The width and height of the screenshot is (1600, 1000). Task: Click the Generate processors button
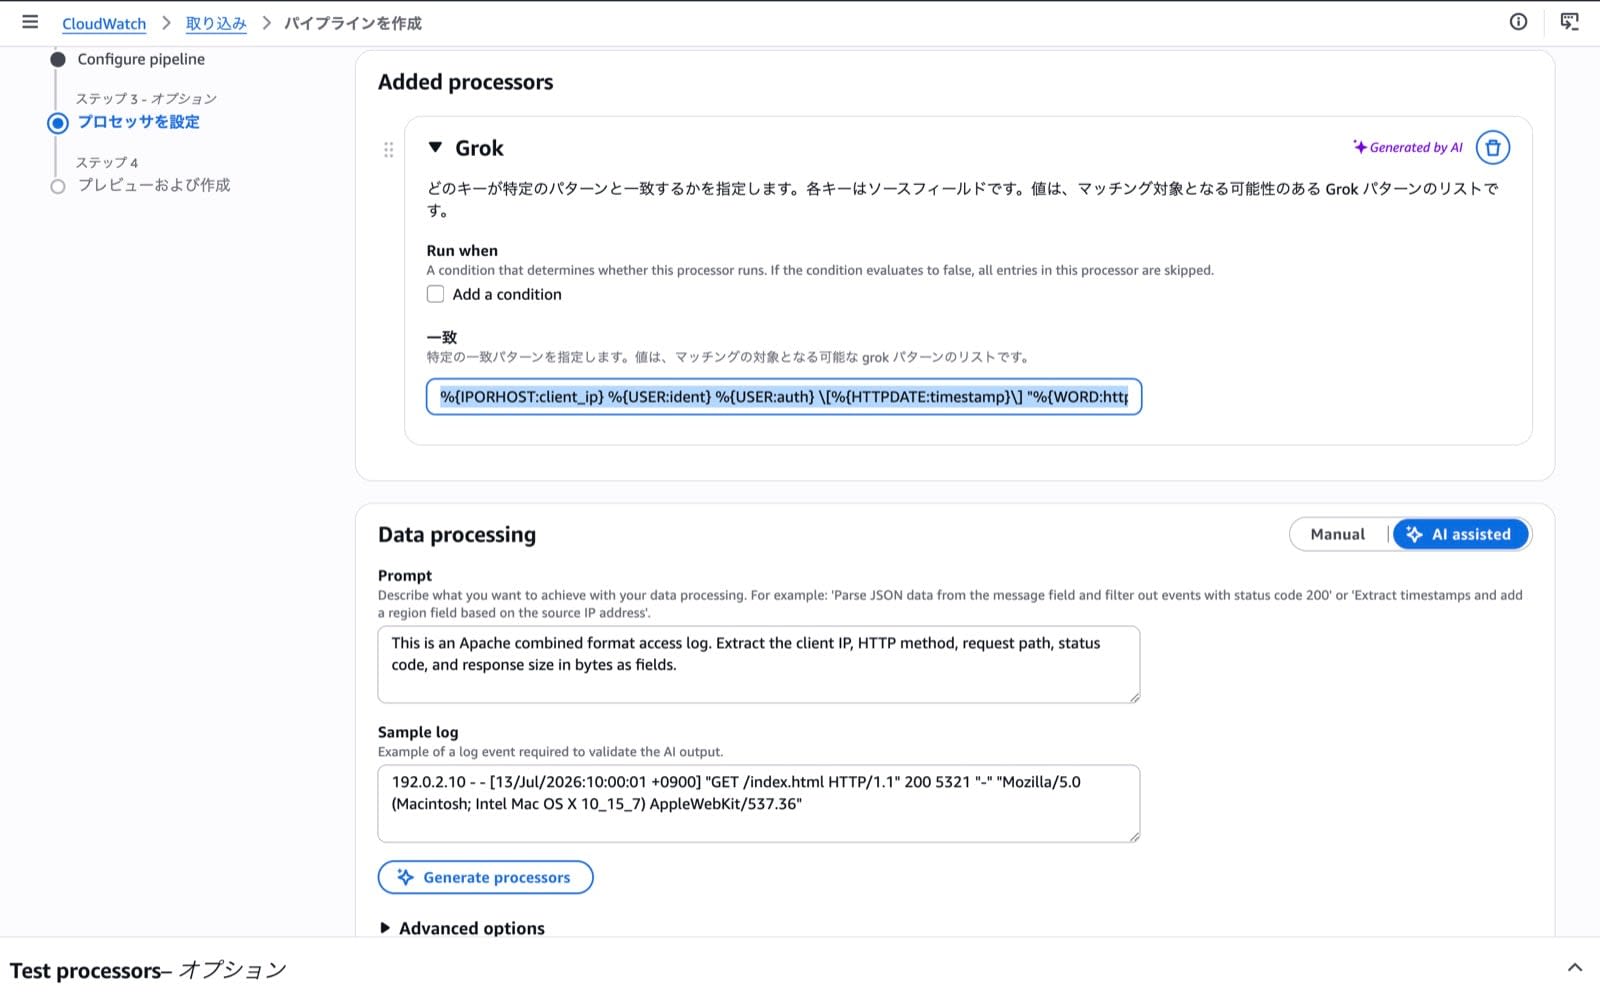pyautogui.click(x=485, y=877)
